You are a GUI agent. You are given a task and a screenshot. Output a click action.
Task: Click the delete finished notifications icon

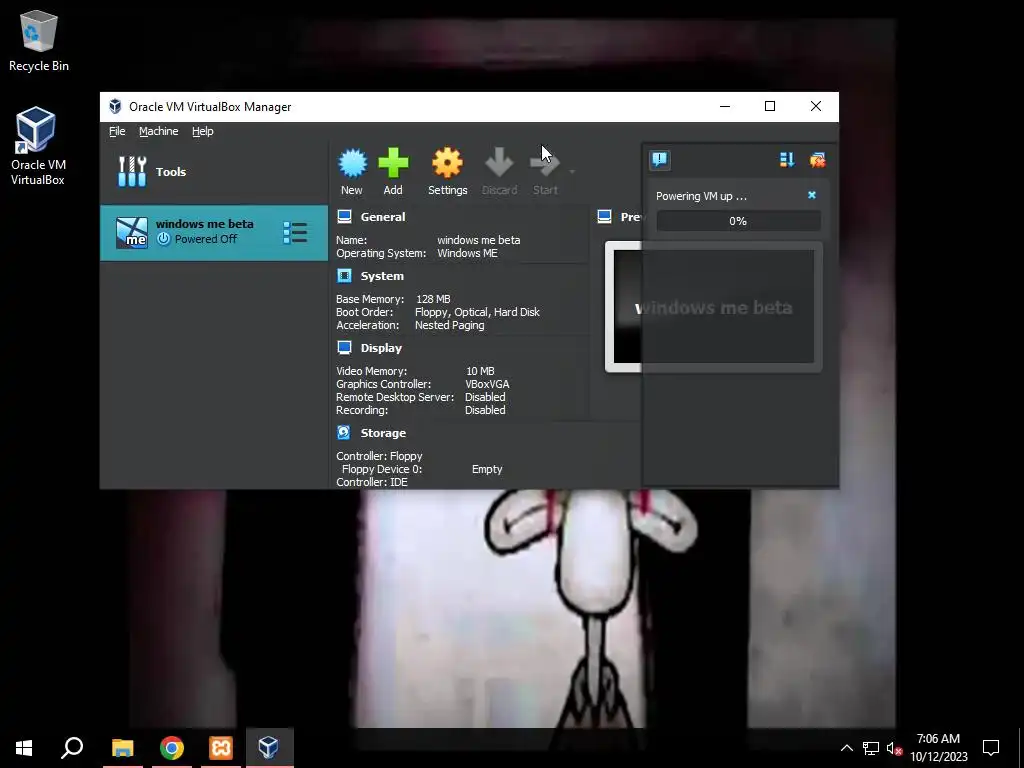tap(817, 159)
